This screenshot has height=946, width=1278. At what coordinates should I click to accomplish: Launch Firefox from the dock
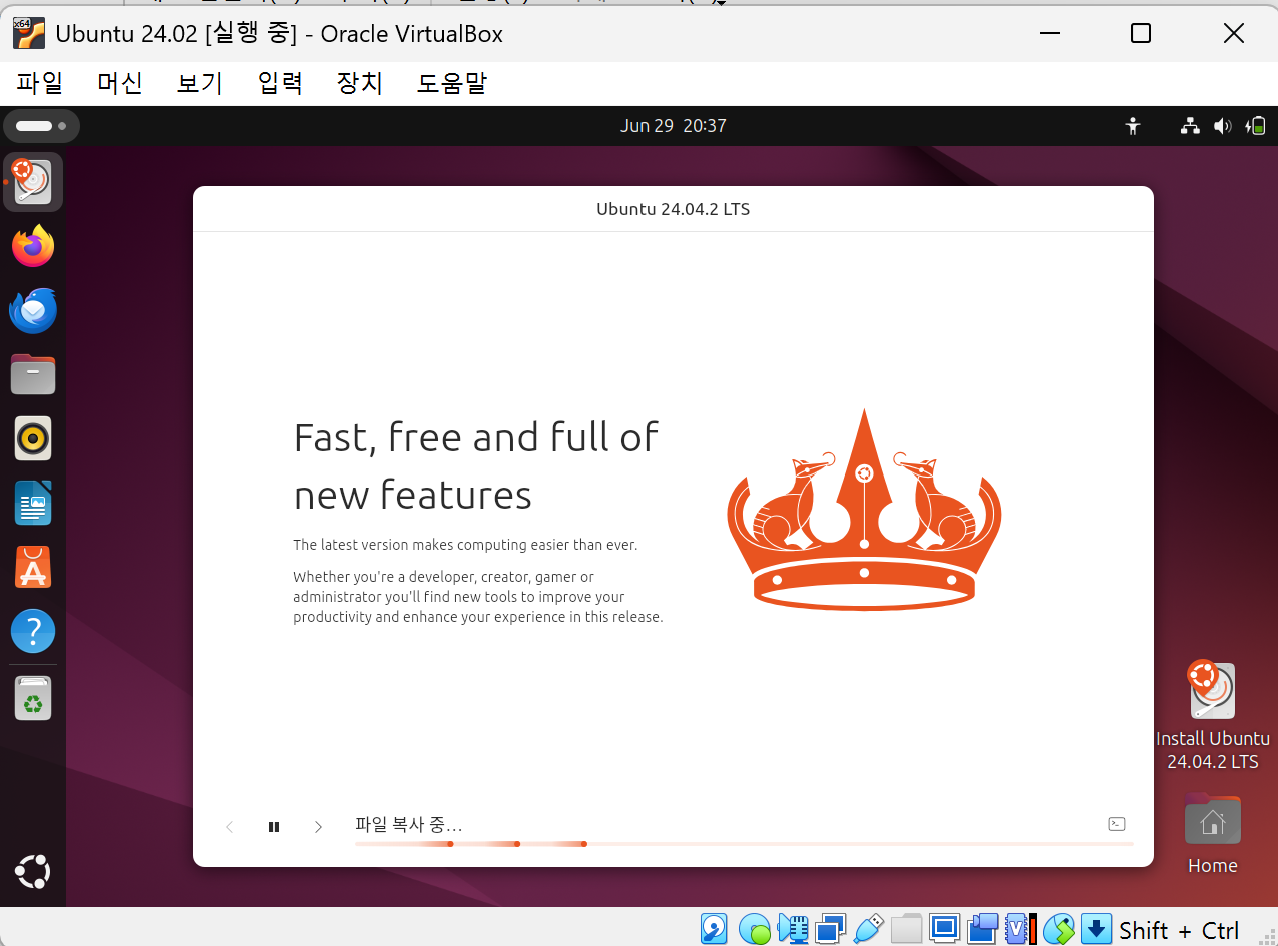(x=33, y=246)
